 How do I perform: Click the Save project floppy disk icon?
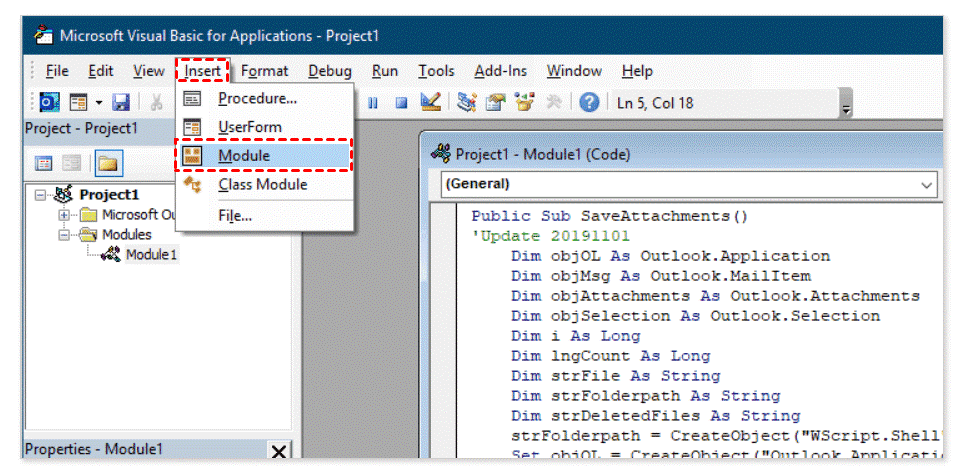[121, 102]
